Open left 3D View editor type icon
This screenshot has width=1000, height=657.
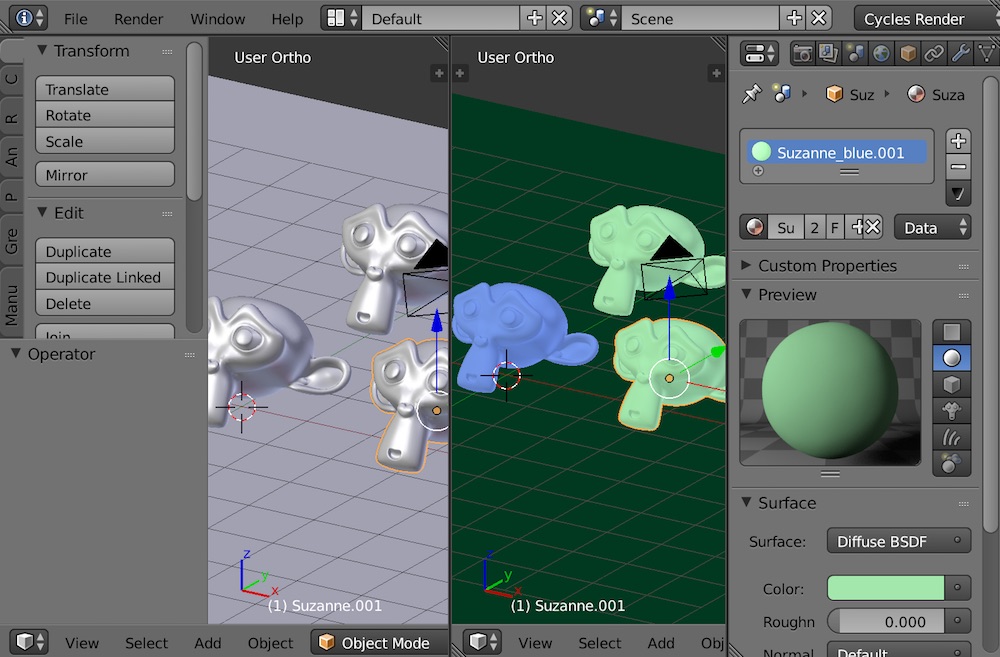(29, 642)
